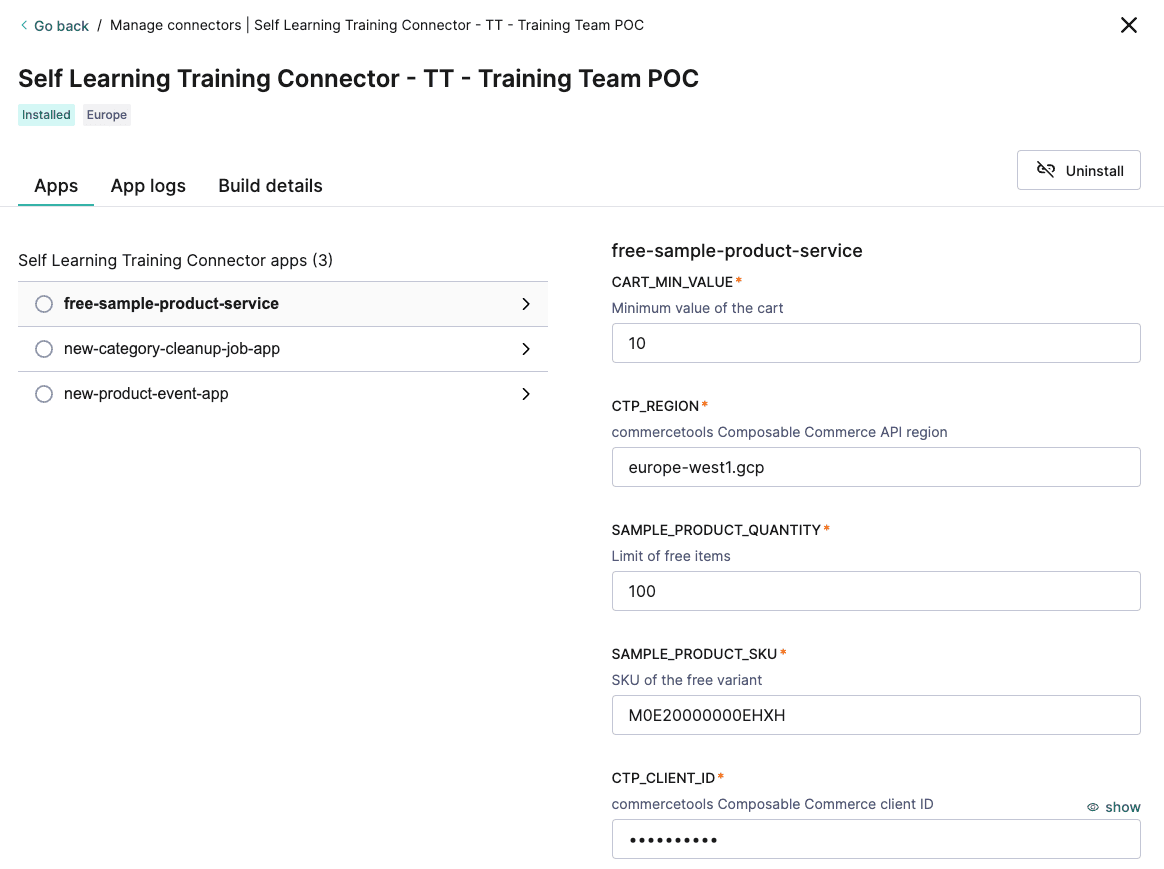Expand free-sample-product-service via its chevron

pos(526,304)
